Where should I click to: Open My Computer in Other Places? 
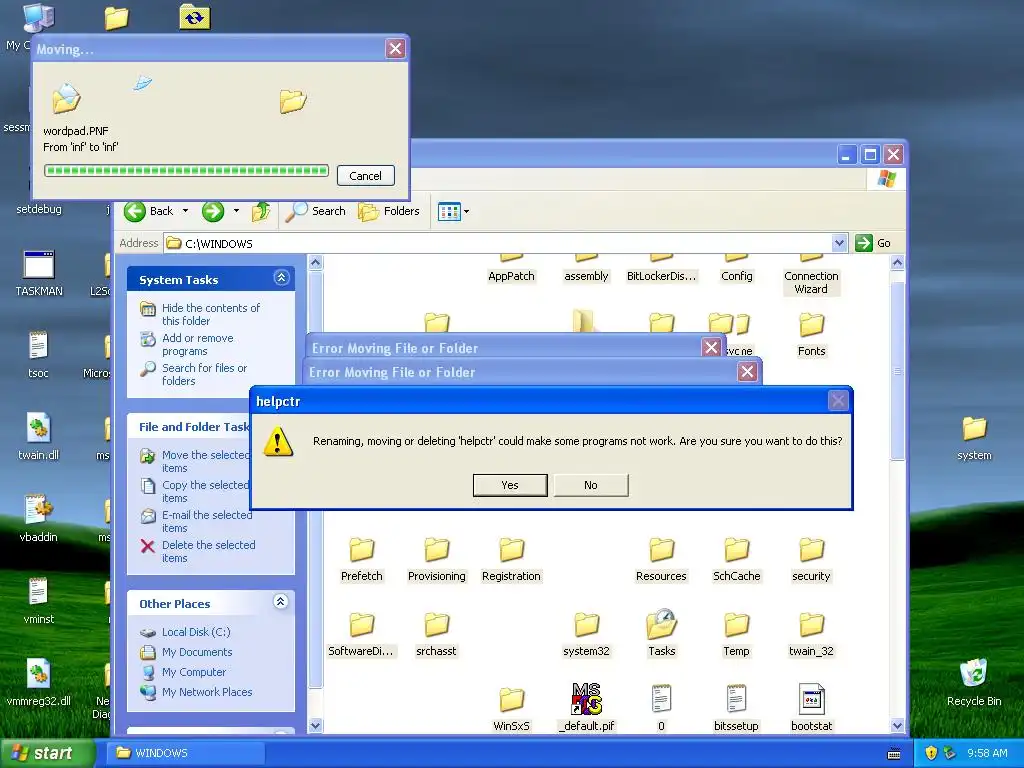point(193,672)
